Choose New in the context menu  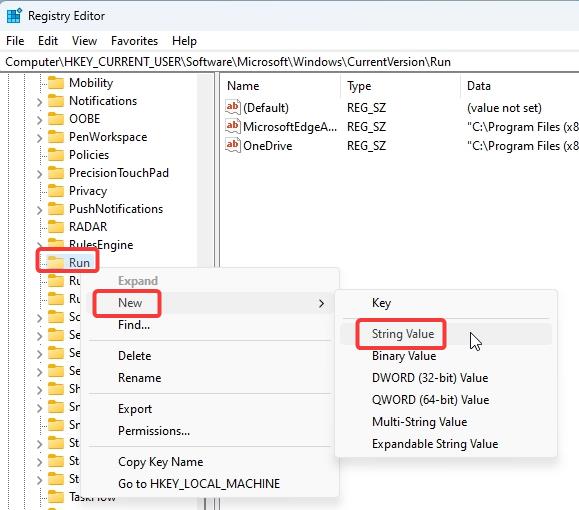[x=209, y=303]
